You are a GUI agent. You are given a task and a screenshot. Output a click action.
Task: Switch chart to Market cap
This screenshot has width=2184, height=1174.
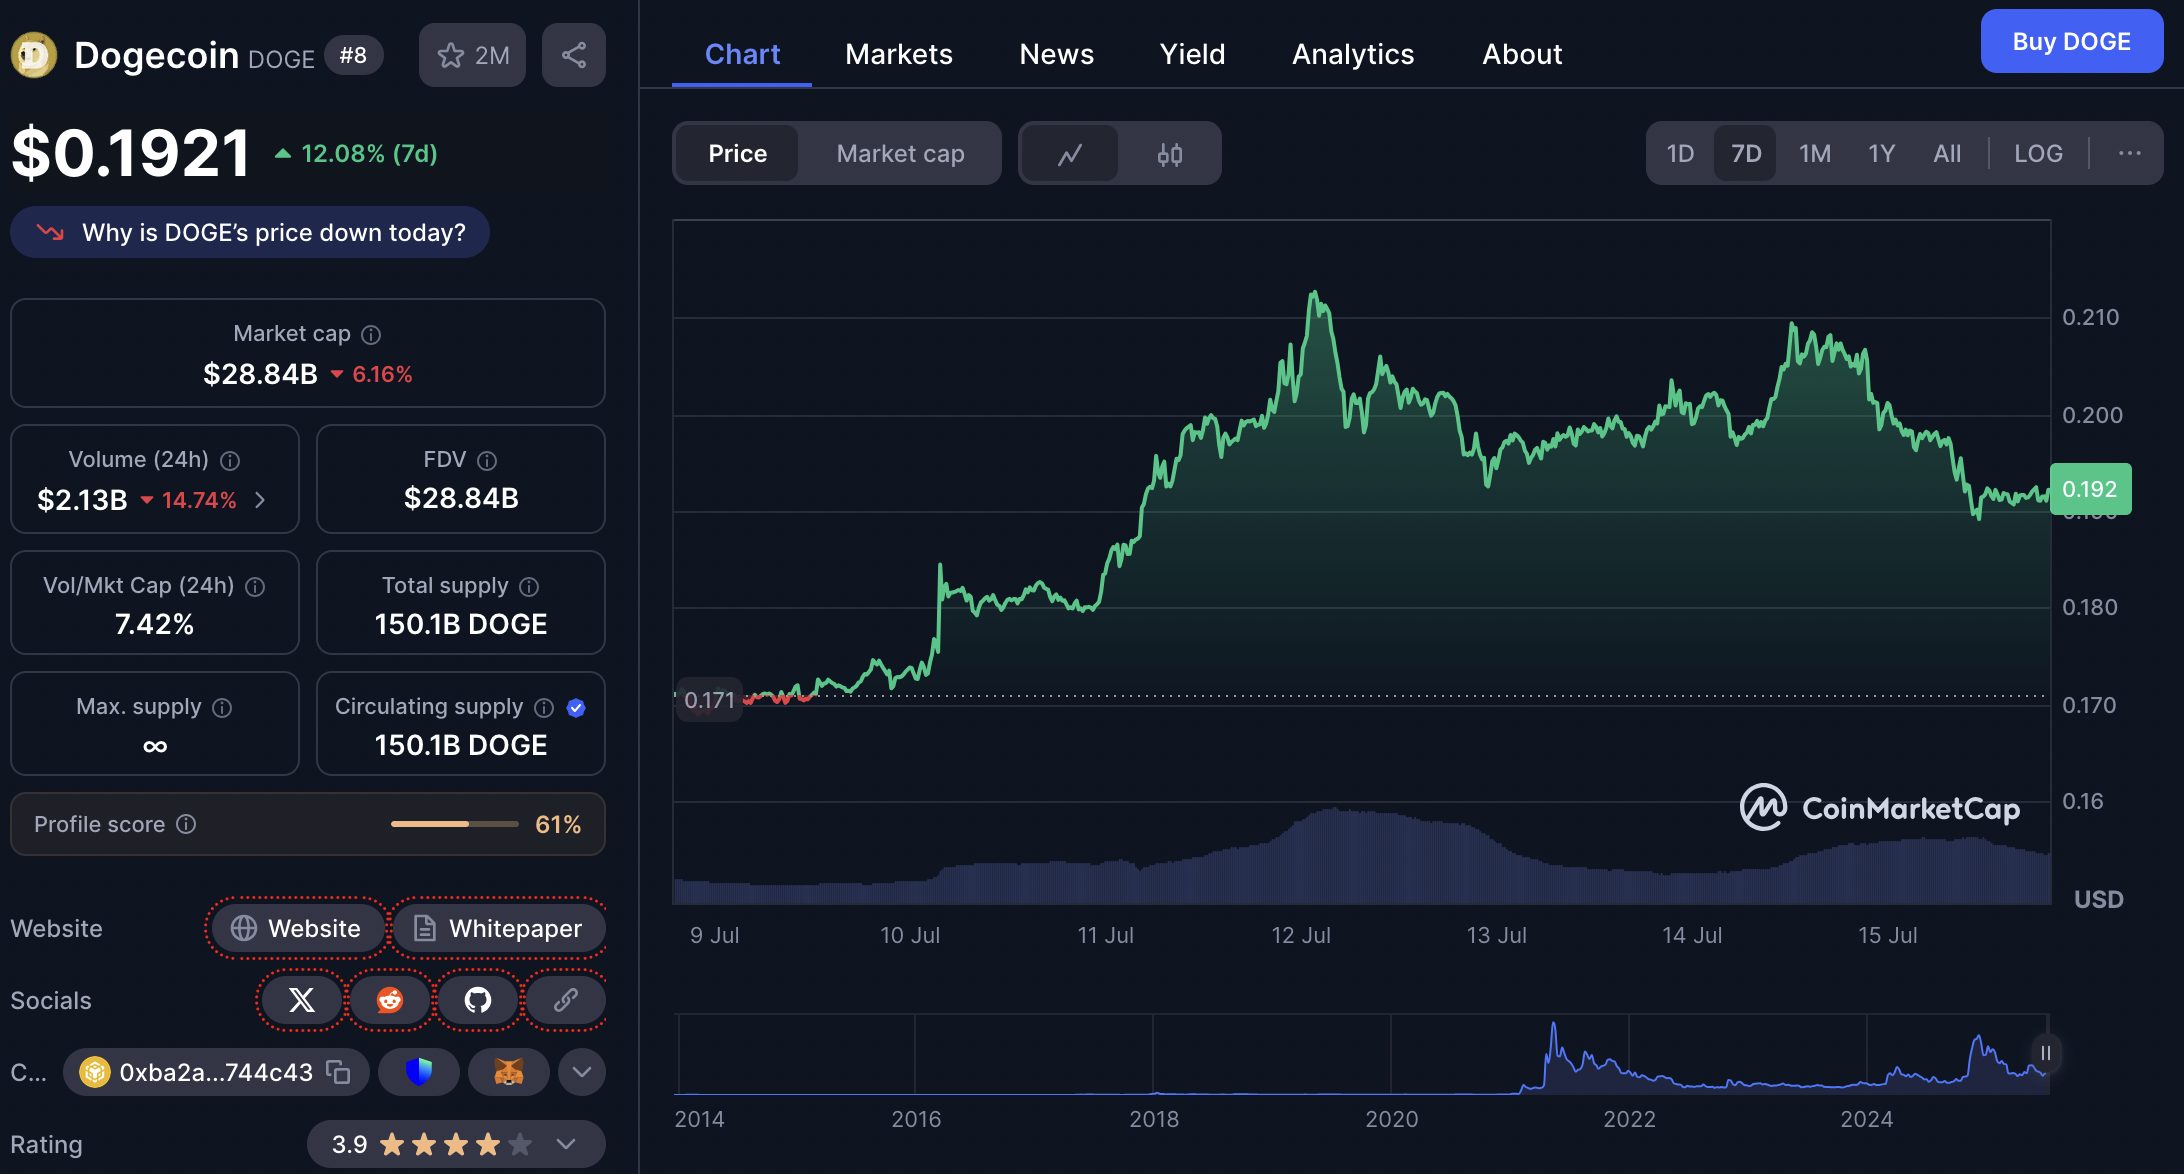coord(900,153)
